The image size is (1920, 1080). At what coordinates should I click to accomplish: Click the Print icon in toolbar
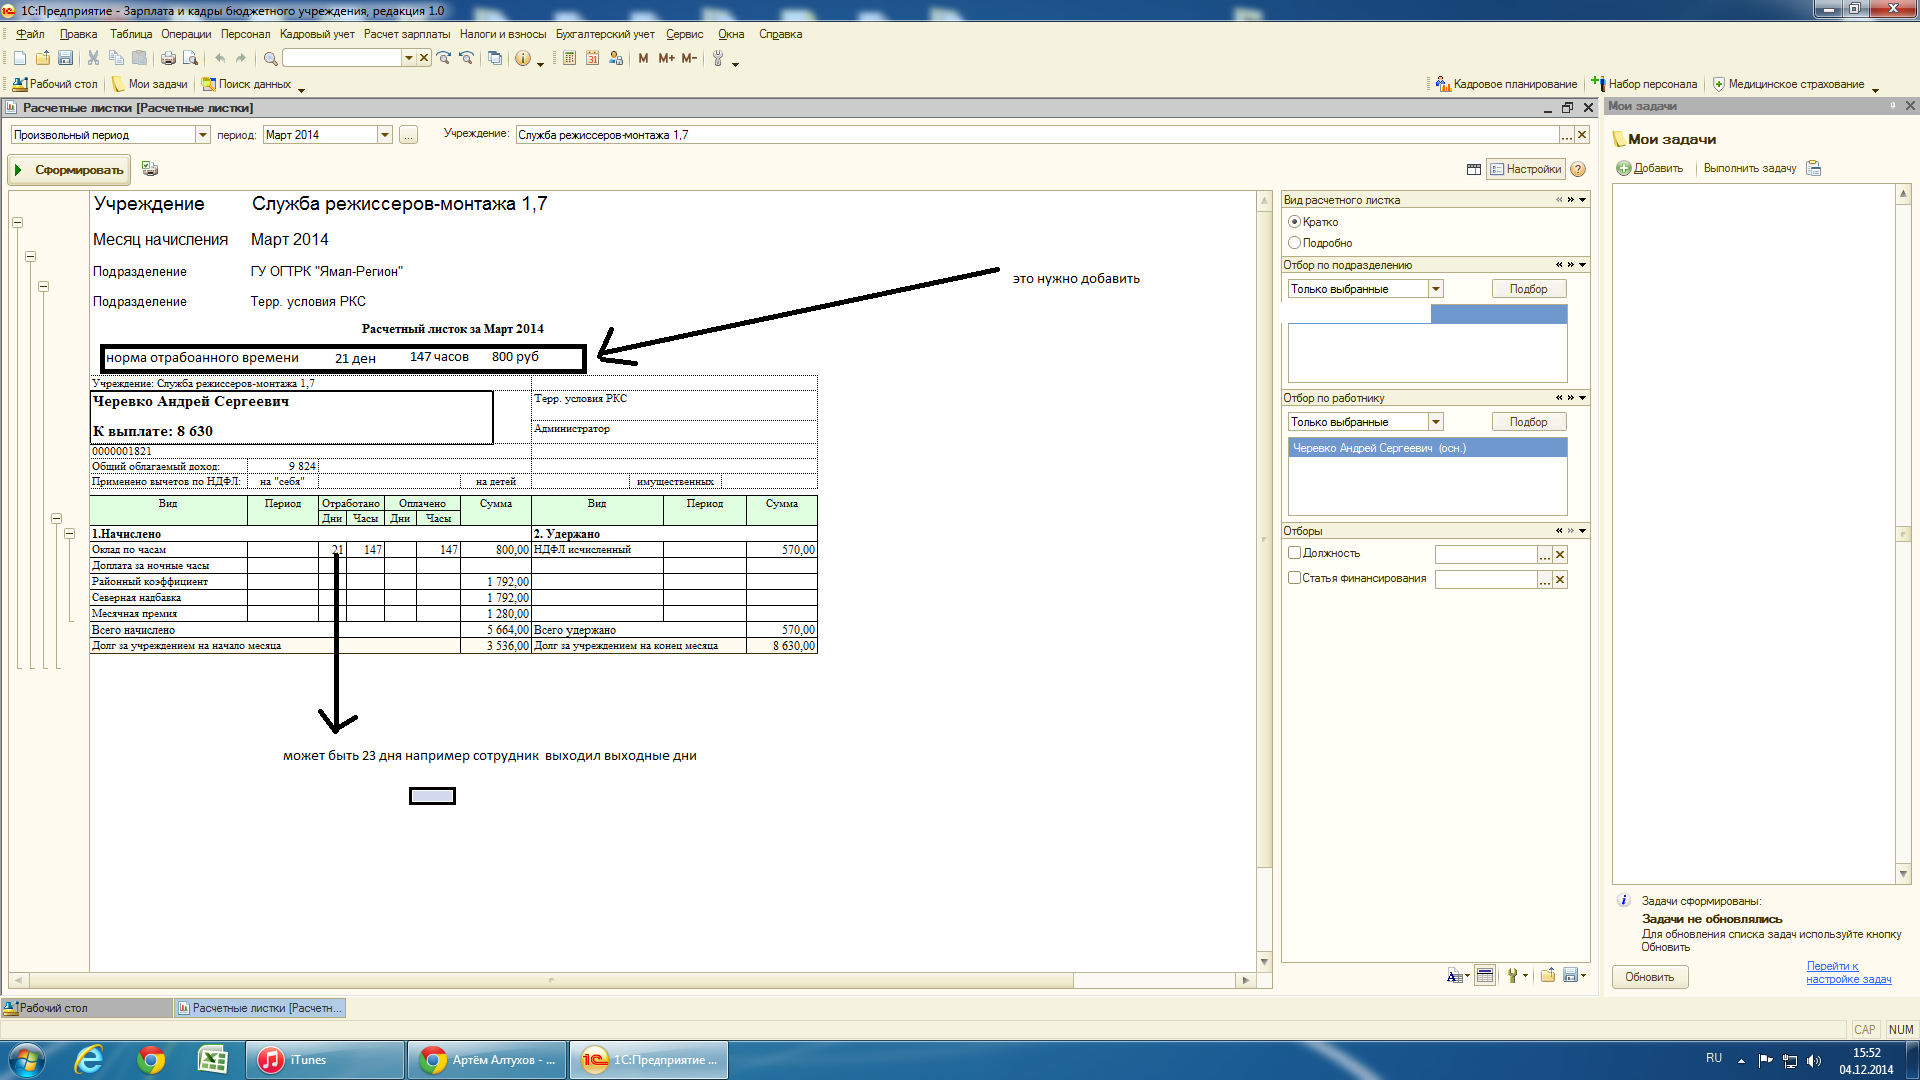pos(168,59)
